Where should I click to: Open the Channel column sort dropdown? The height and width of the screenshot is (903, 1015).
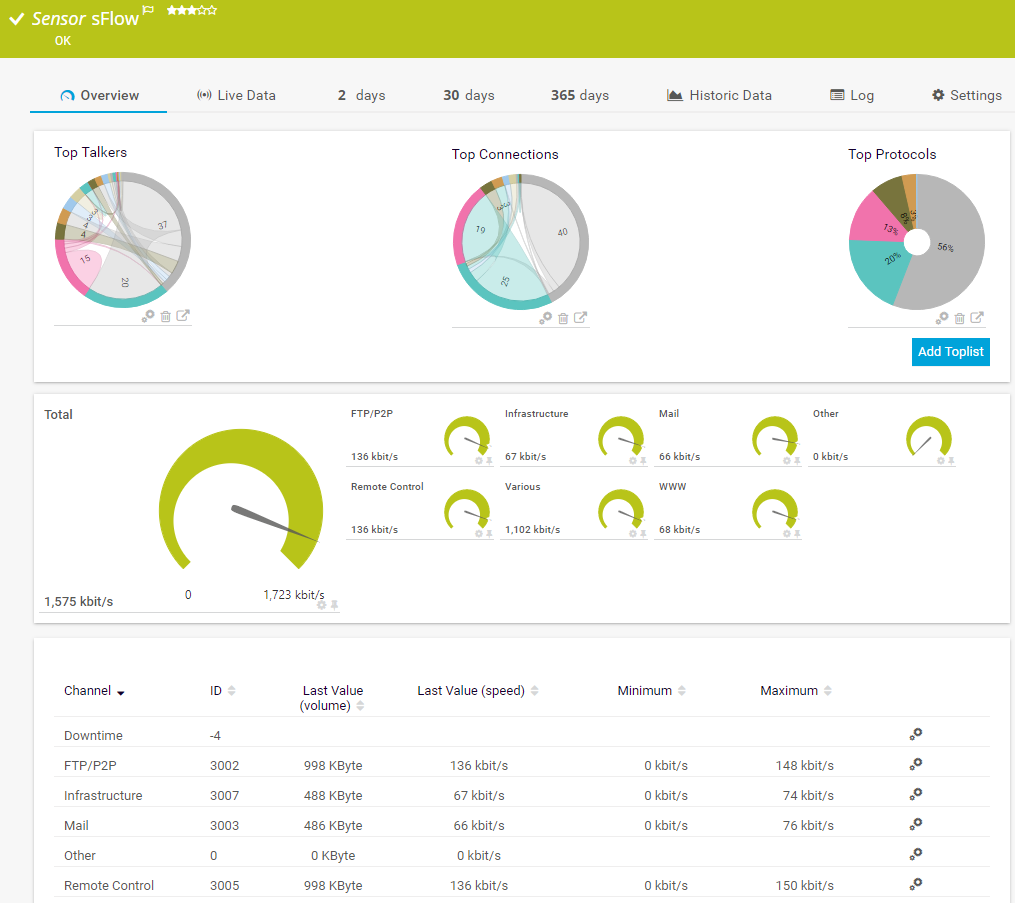click(x=121, y=691)
